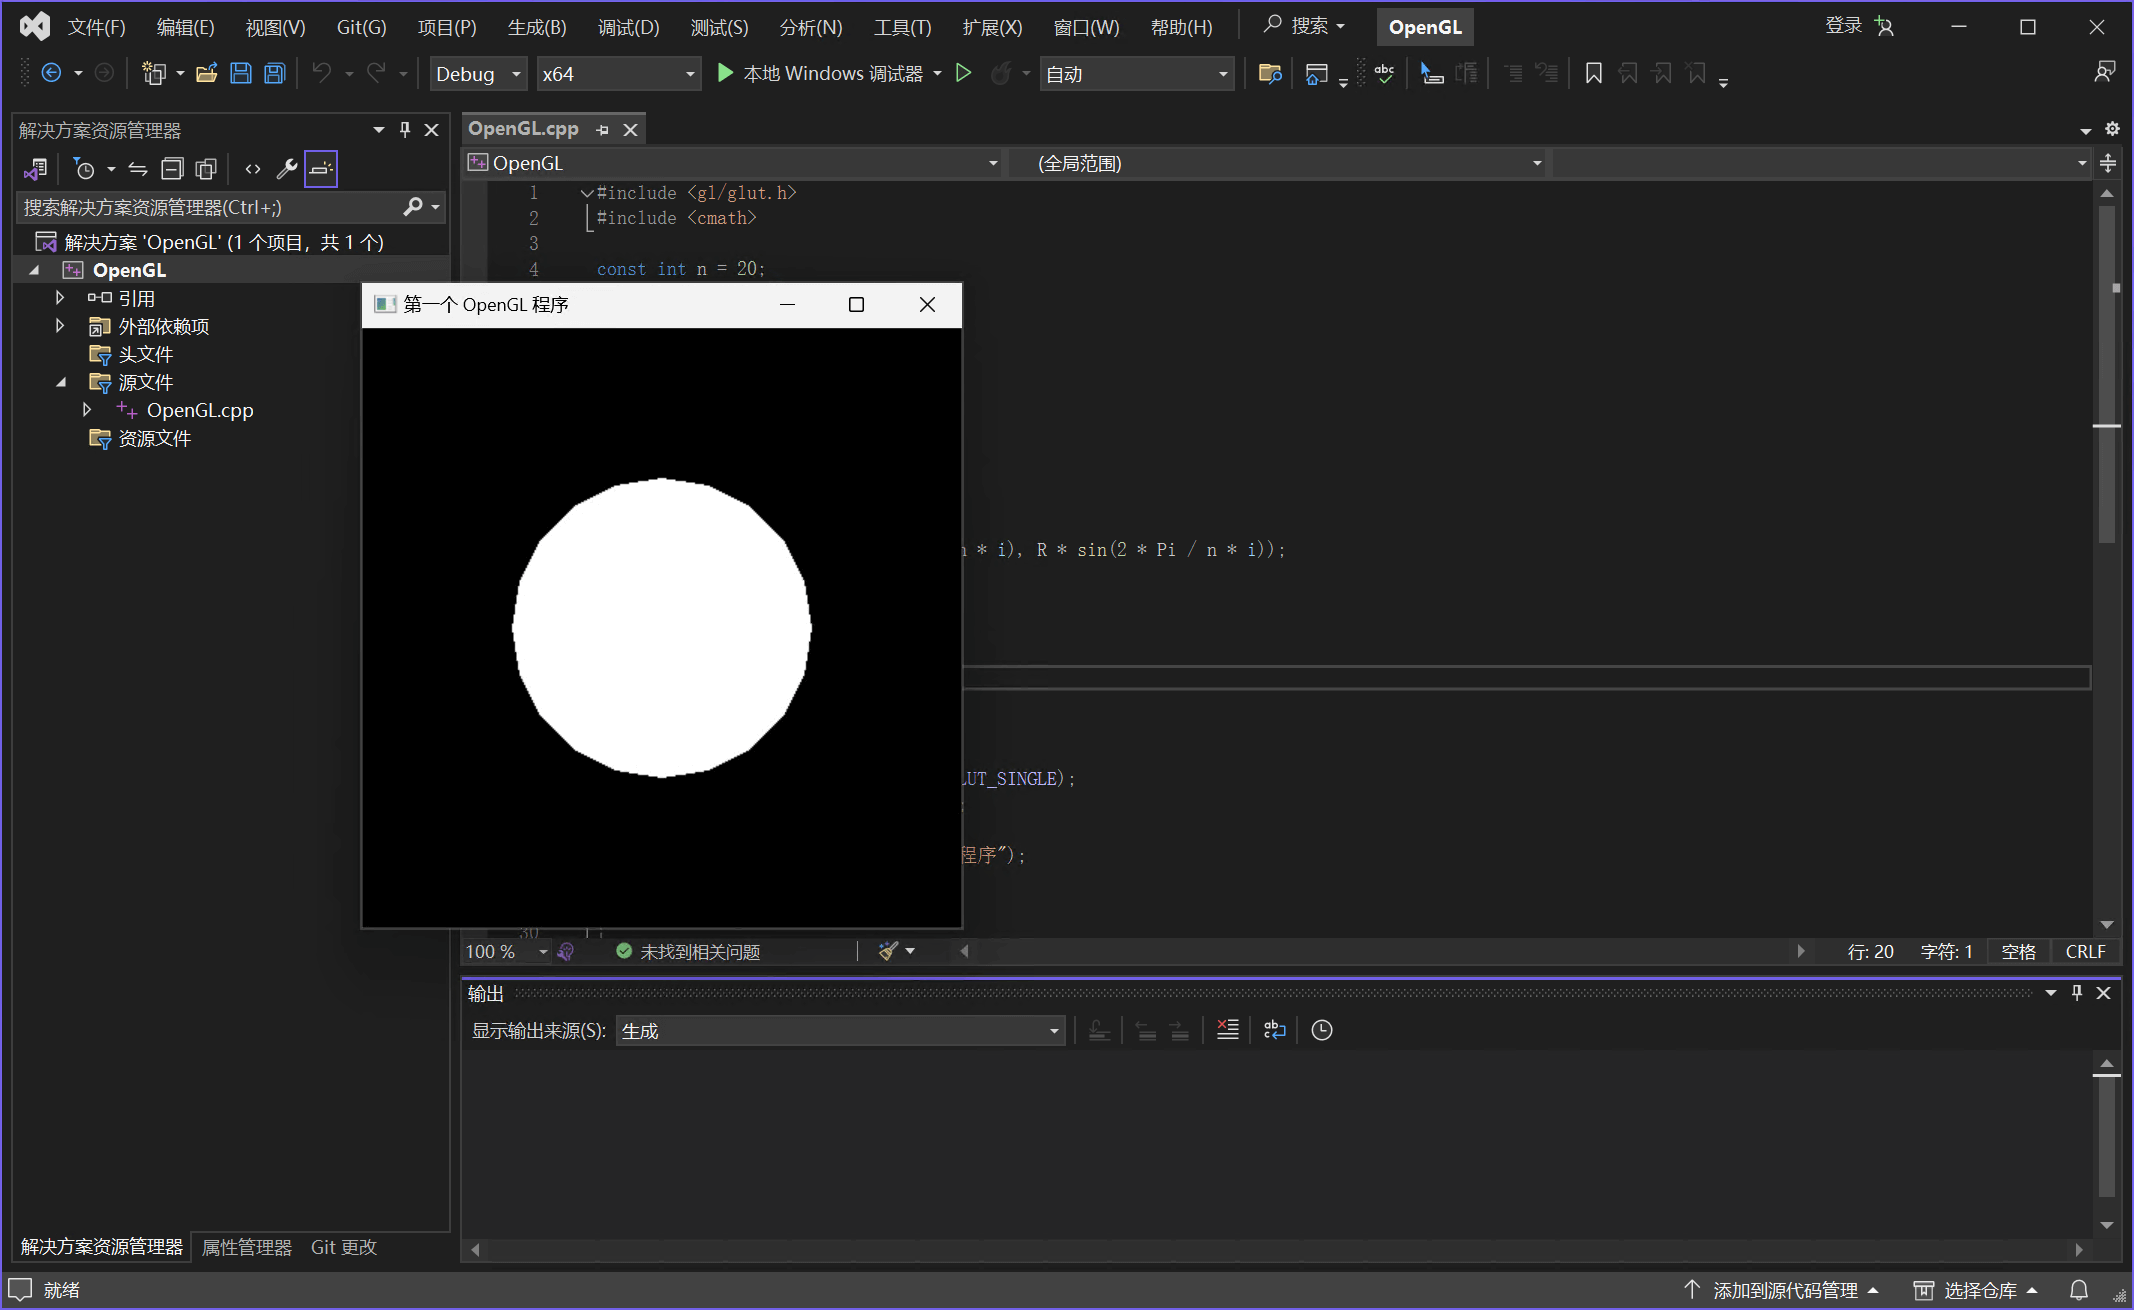Click the Solution Explorer search input field
The image size is (2134, 1310).
click(x=210, y=207)
